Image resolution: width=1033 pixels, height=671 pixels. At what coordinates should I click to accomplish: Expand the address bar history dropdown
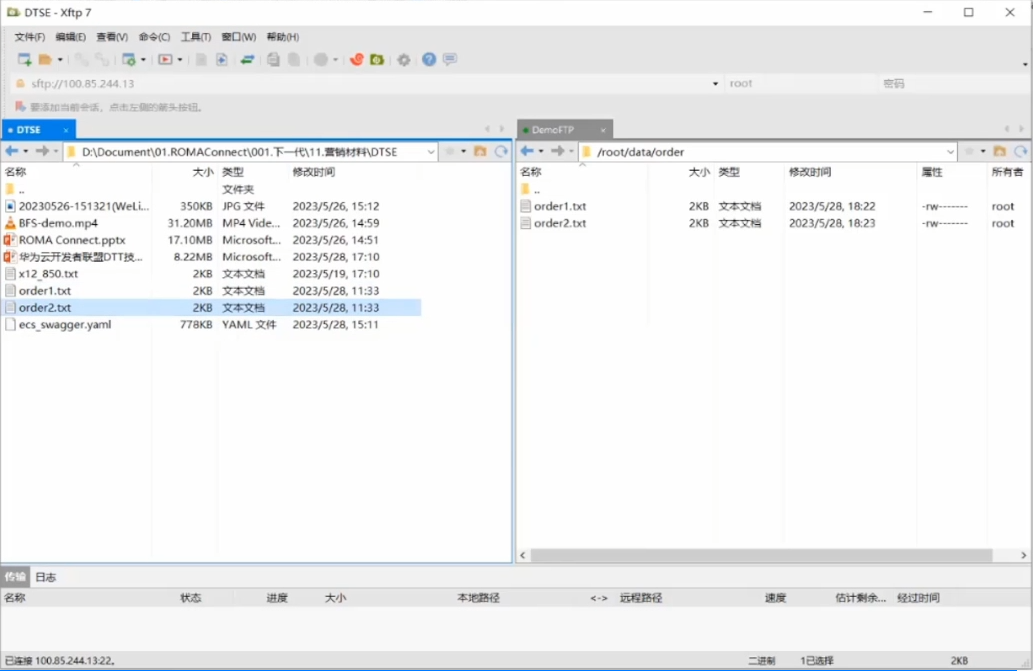click(x=715, y=84)
